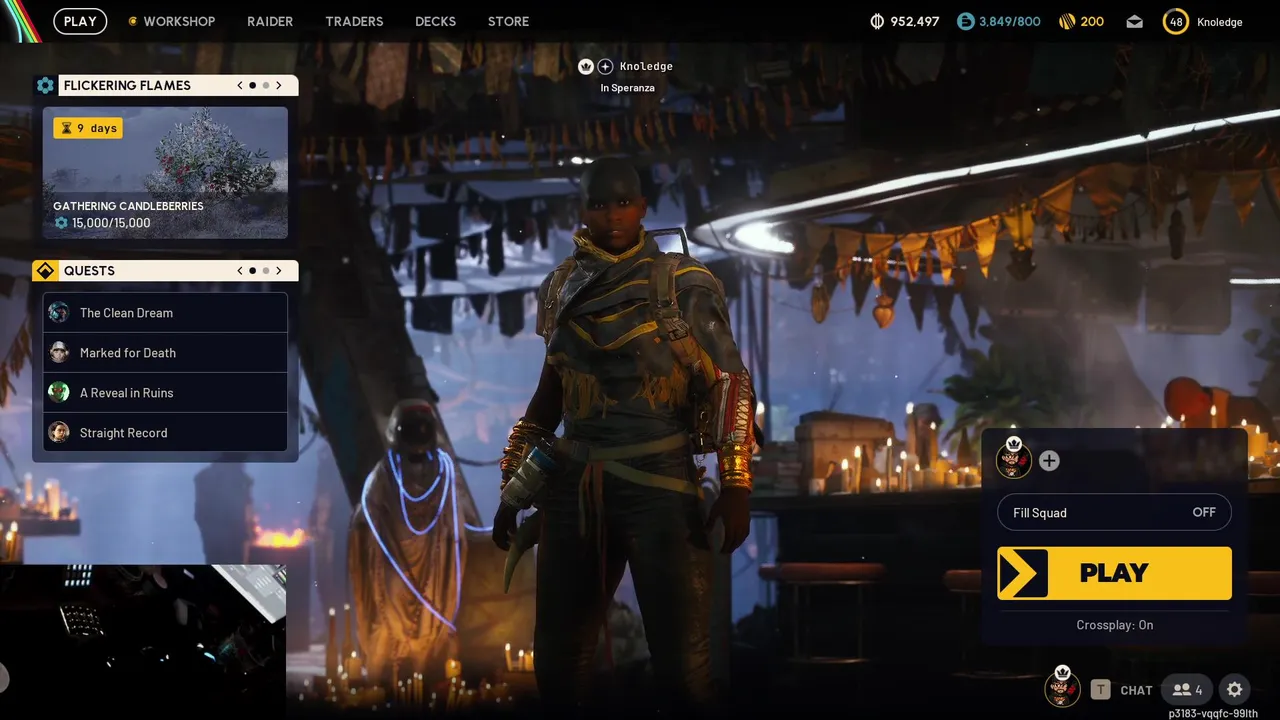Image resolution: width=1280 pixels, height=720 pixels.
Task: Click the Knoledge profile name top right
Action: click(1219, 22)
